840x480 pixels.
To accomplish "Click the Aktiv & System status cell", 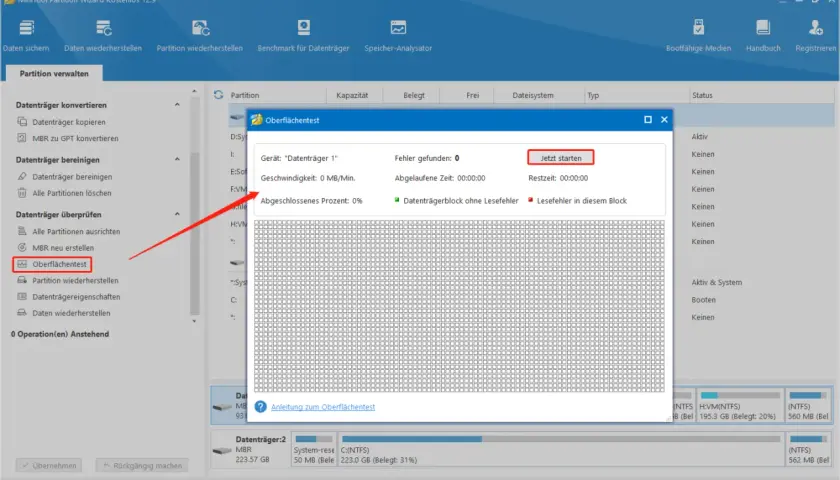I will pyautogui.click(x=716, y=282).
